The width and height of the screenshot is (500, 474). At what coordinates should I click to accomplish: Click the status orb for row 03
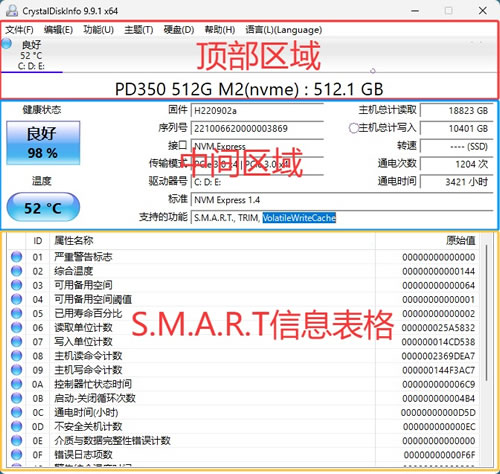[16, 285]
